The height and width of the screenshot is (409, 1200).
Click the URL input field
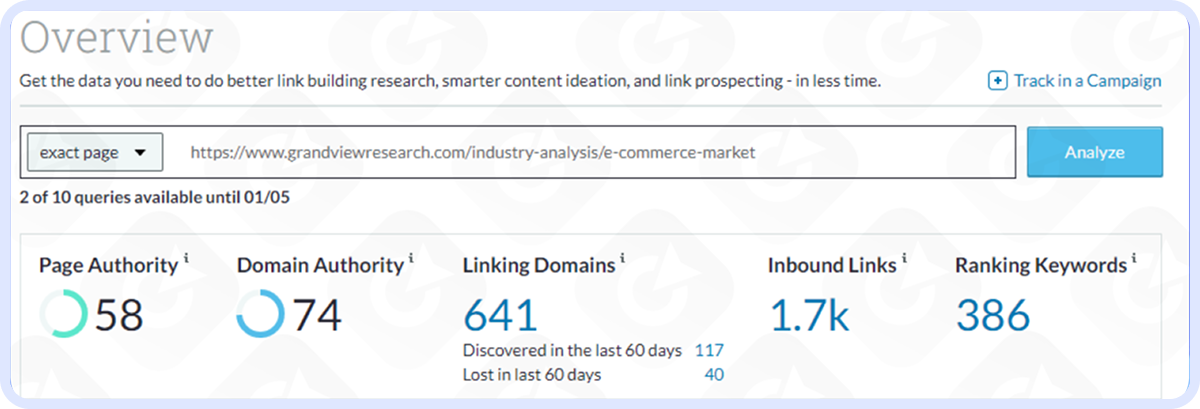[x=590, y=153]
